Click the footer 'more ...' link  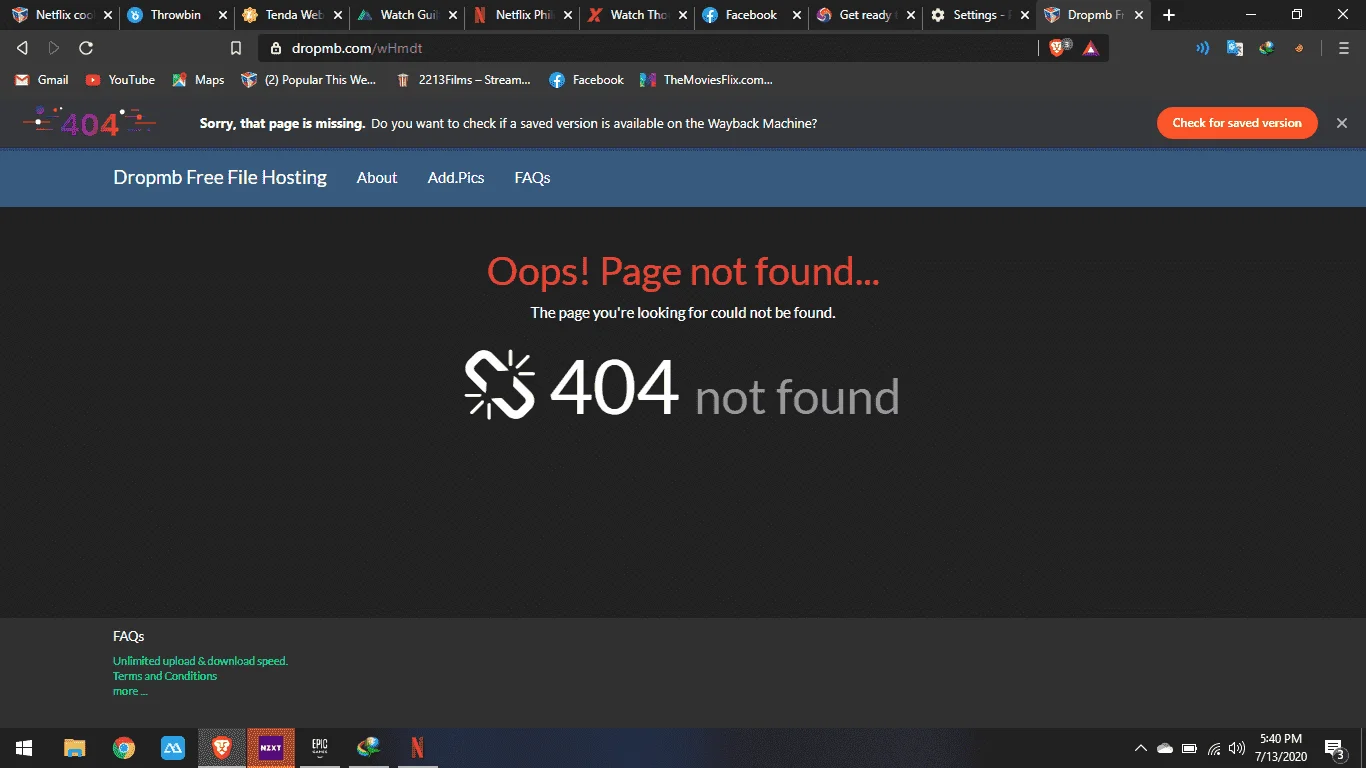click(130, 691)
